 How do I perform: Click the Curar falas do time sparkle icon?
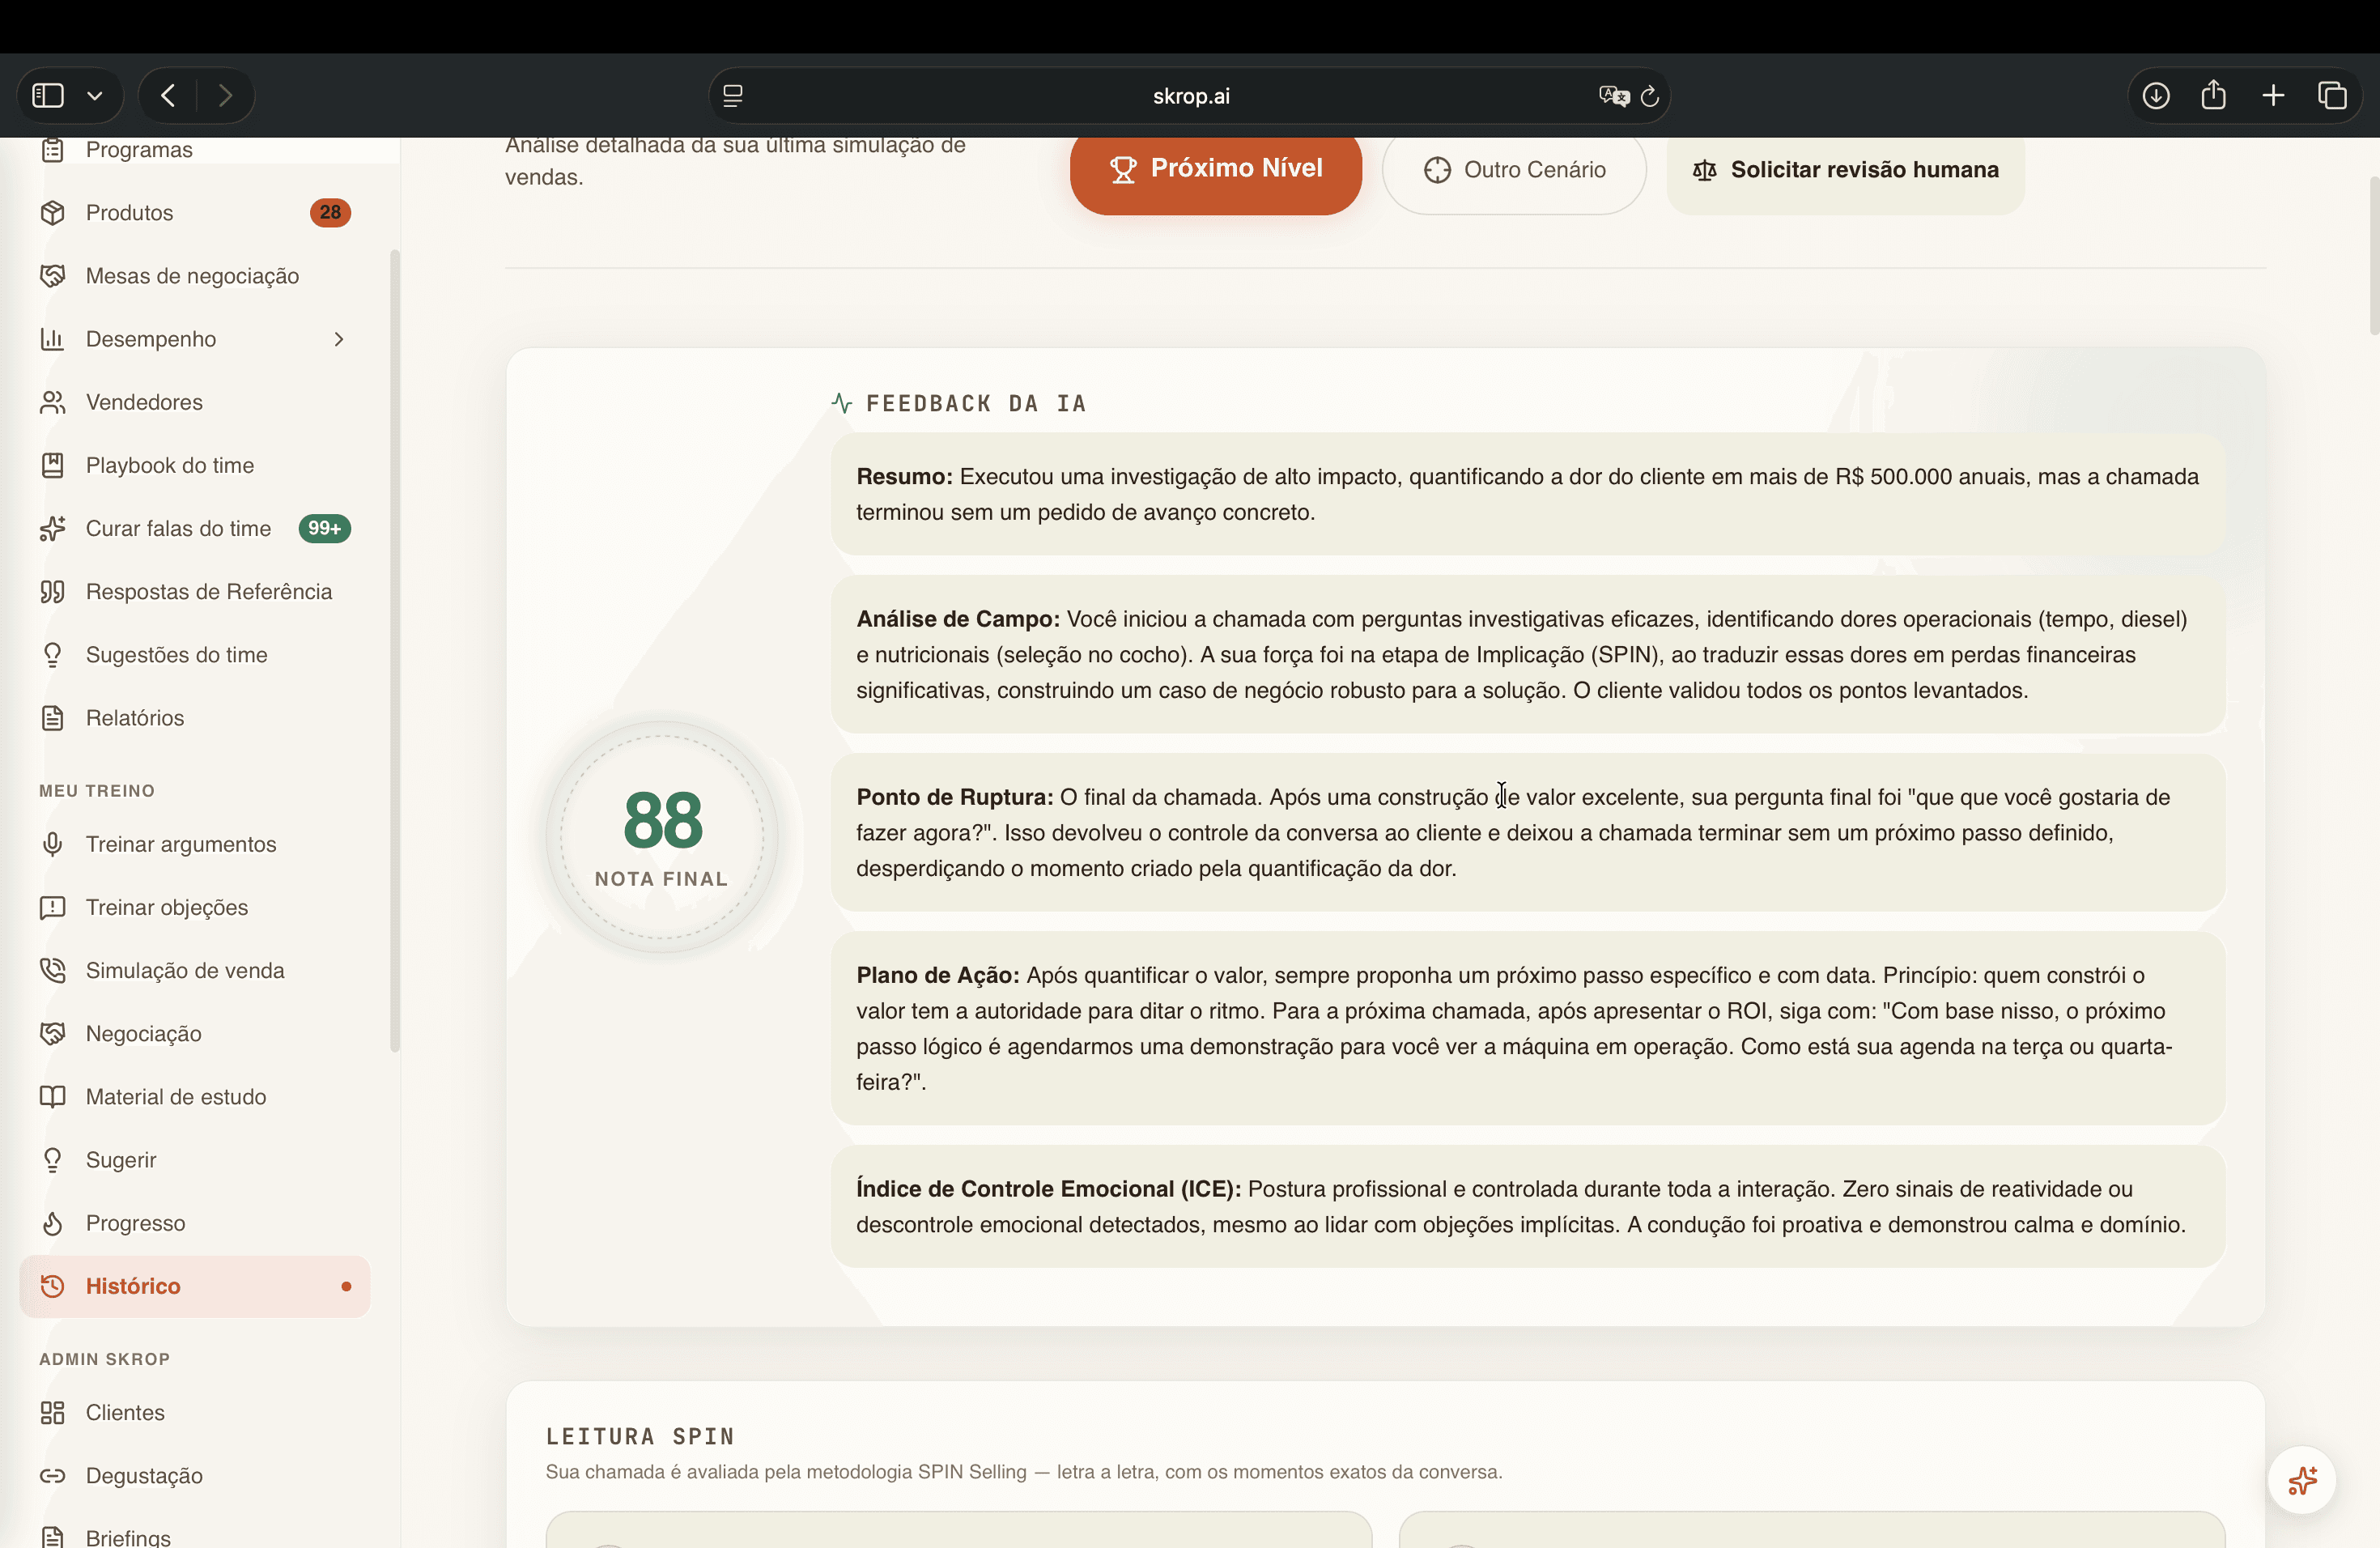[52, 528]
